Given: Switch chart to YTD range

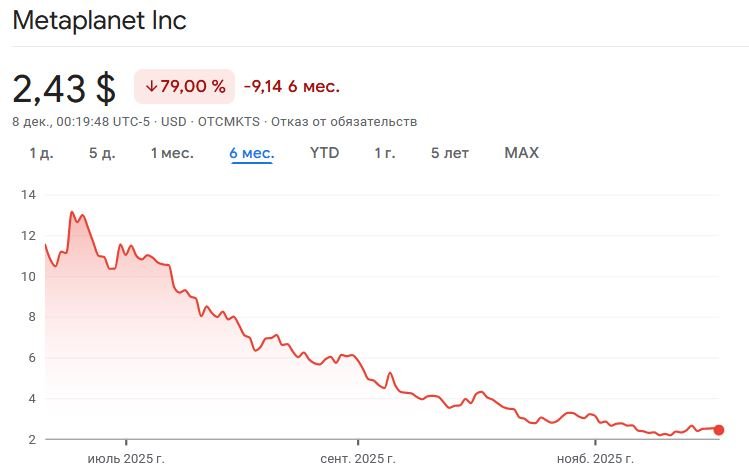Looking at the screenshot, I should (x=324, y=153).
